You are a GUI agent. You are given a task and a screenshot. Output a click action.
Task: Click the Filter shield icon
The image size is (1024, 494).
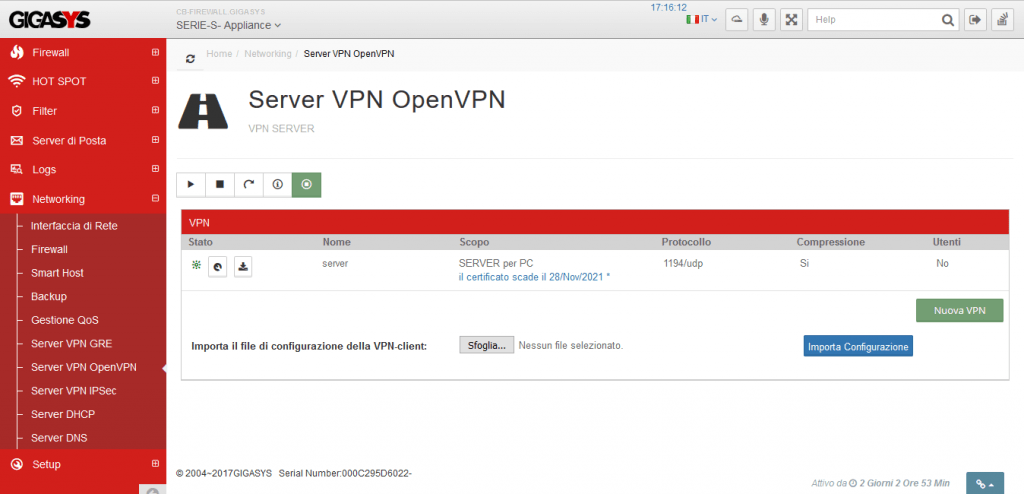point(17,111)
